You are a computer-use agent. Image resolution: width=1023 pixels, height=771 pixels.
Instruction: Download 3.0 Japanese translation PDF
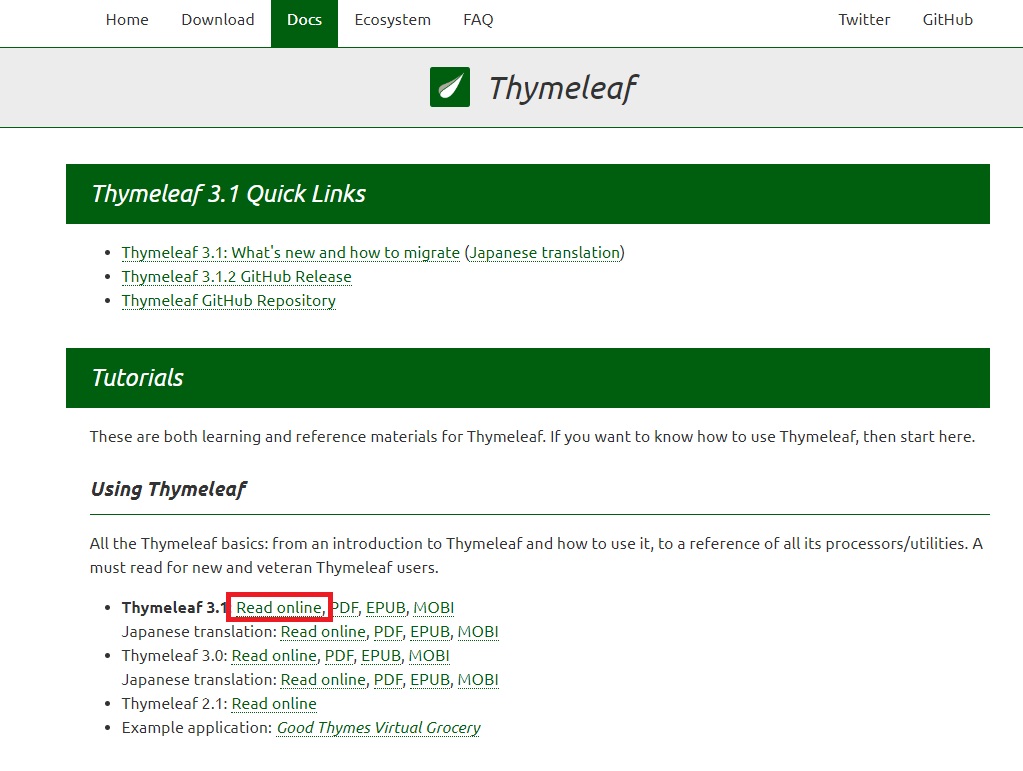point(388,680)
